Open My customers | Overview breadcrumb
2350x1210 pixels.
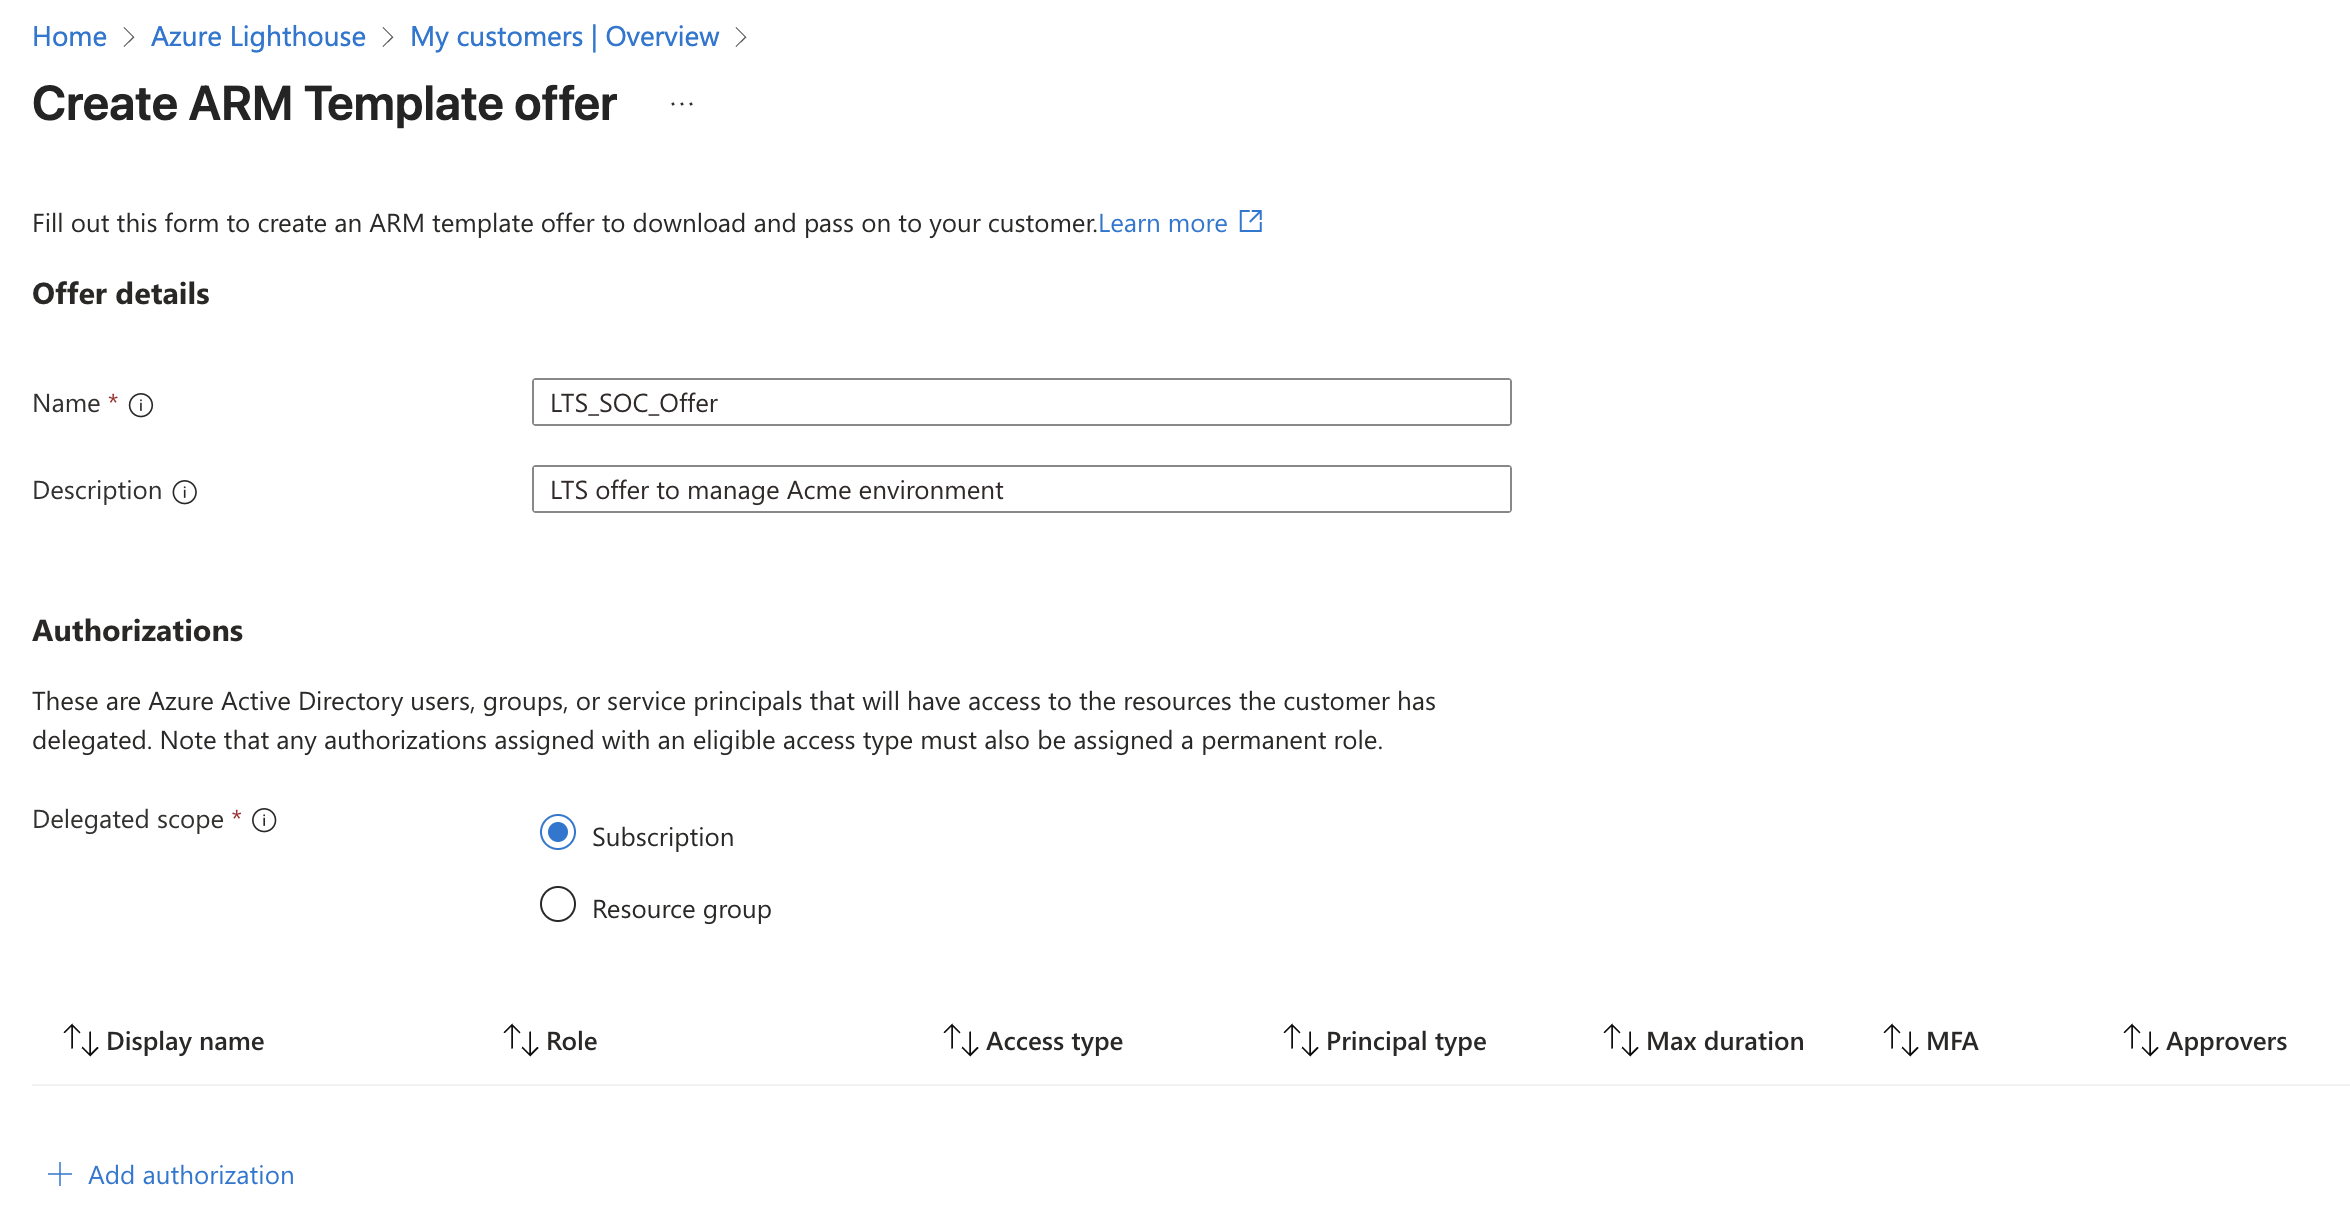tap(564, 37)
